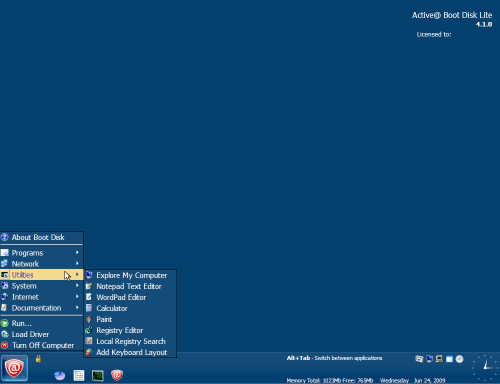Click the analog clock on the taskbar
Viewport: 500px width, 384px height.
click(x=485, y=368)
